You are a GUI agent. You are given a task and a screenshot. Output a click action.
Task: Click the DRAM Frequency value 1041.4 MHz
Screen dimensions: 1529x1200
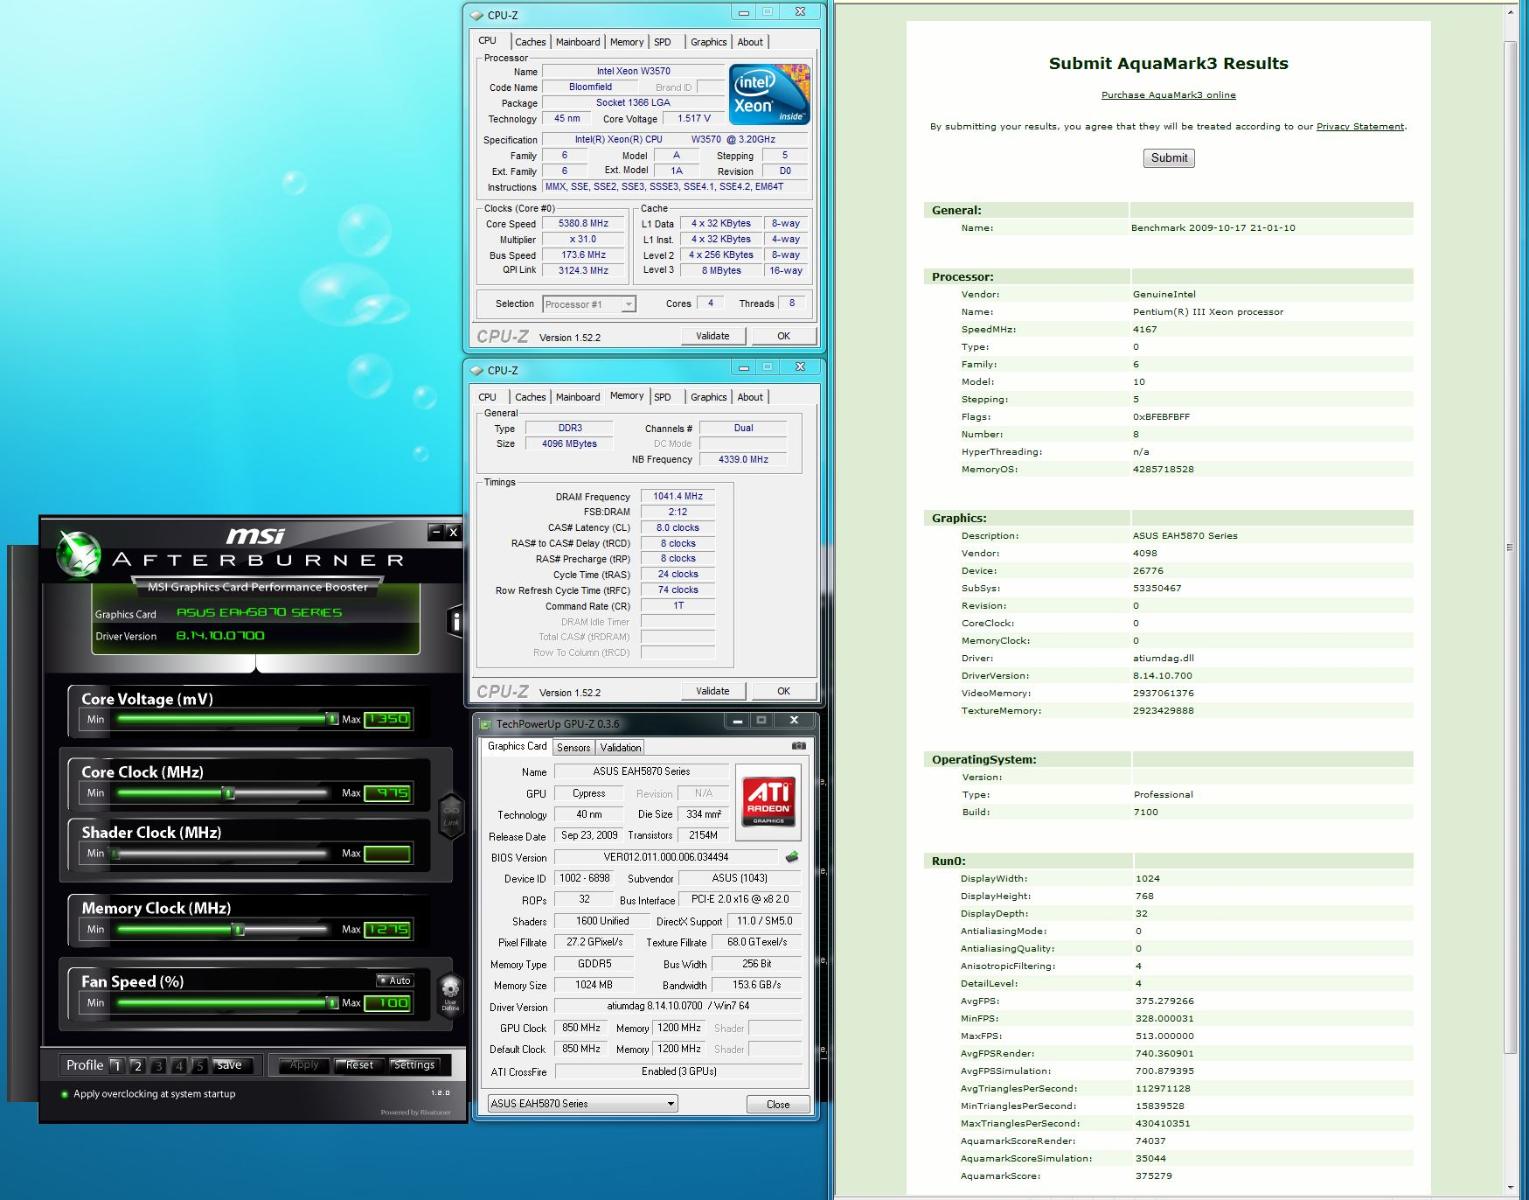tap(678, 496)
